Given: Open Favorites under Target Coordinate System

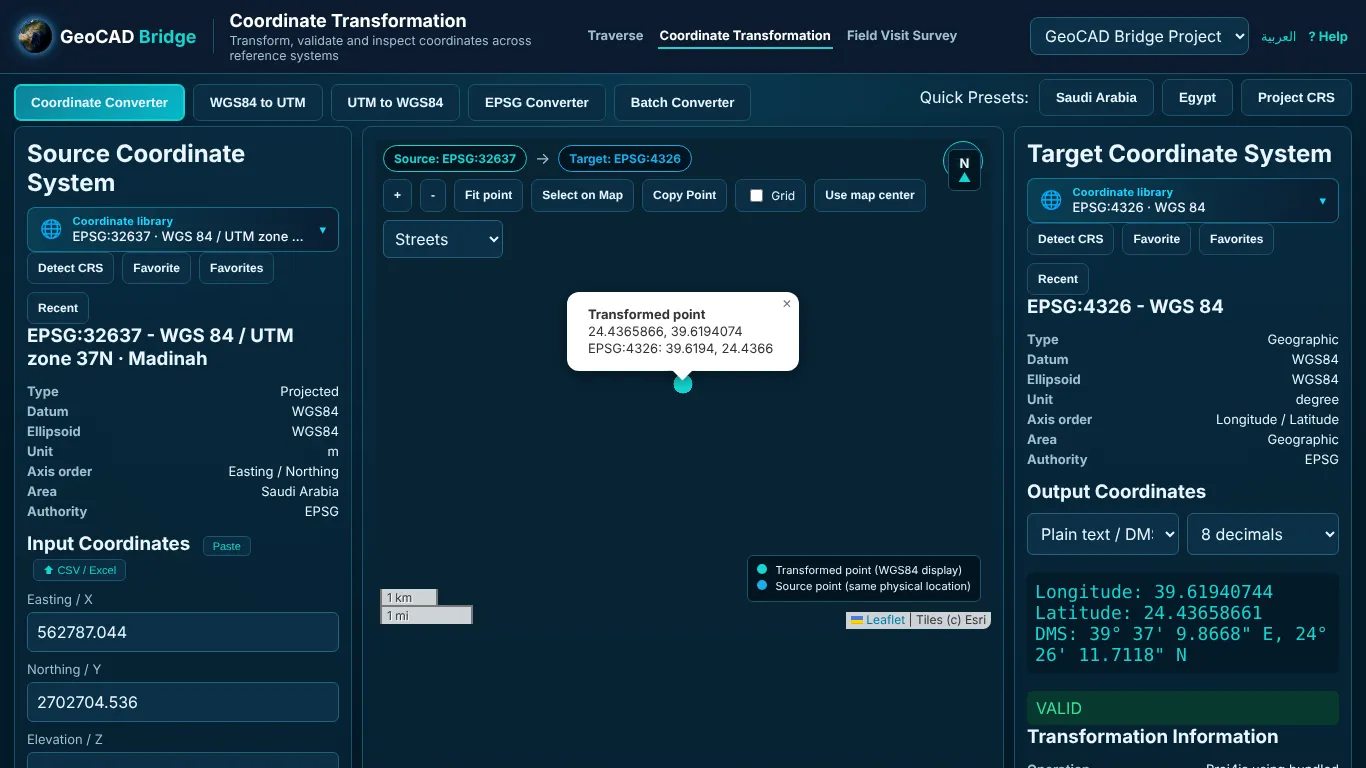Looking at the screenshot, I should [x=1236, y=239].
